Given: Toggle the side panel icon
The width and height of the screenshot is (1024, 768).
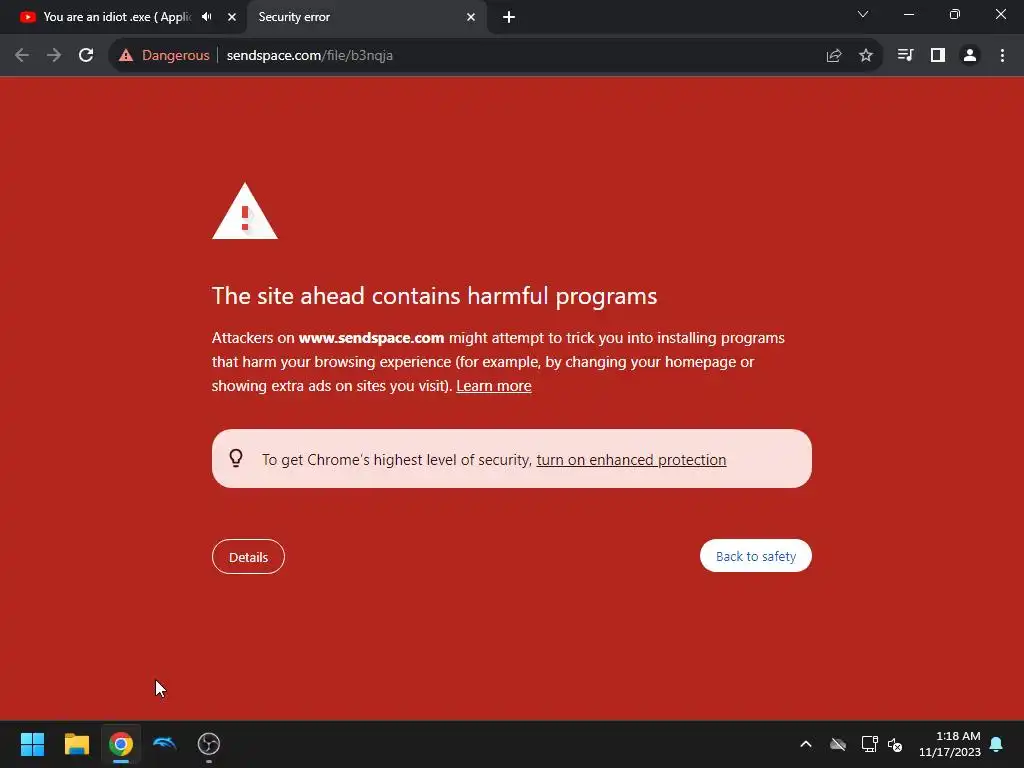Looking at the screenshot, I should pos(938,56).
